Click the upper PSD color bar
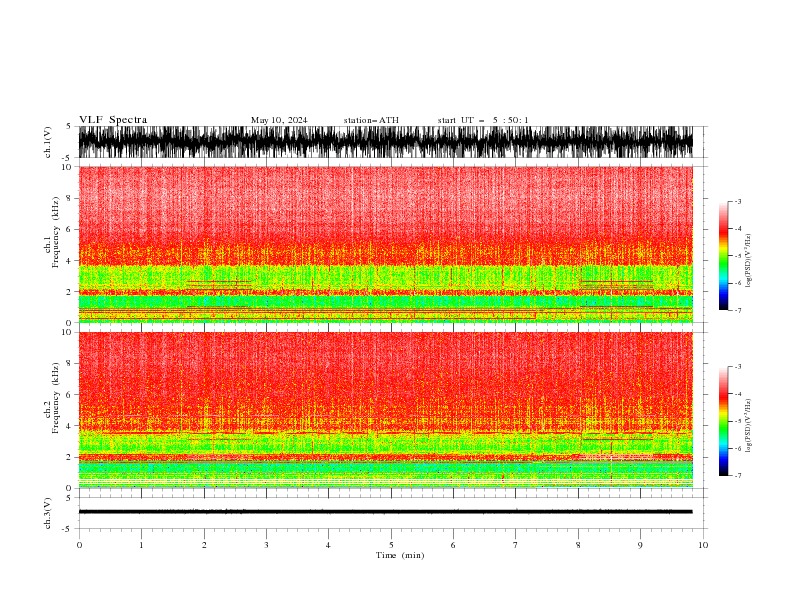792x612 pixels. point(723,256)
